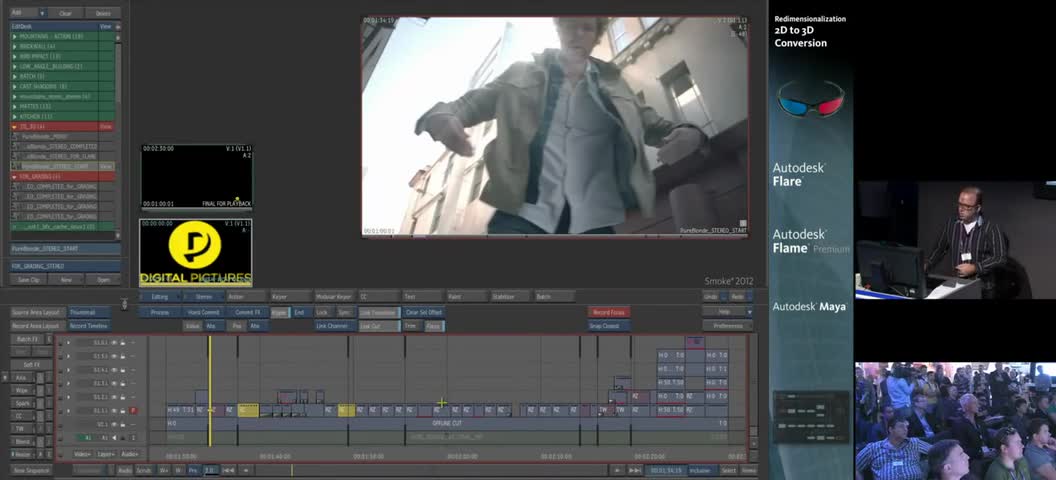Collapse the red 2D_3D folder
The height and width of the screenshot is (480, 1056).
pos(15,126)
